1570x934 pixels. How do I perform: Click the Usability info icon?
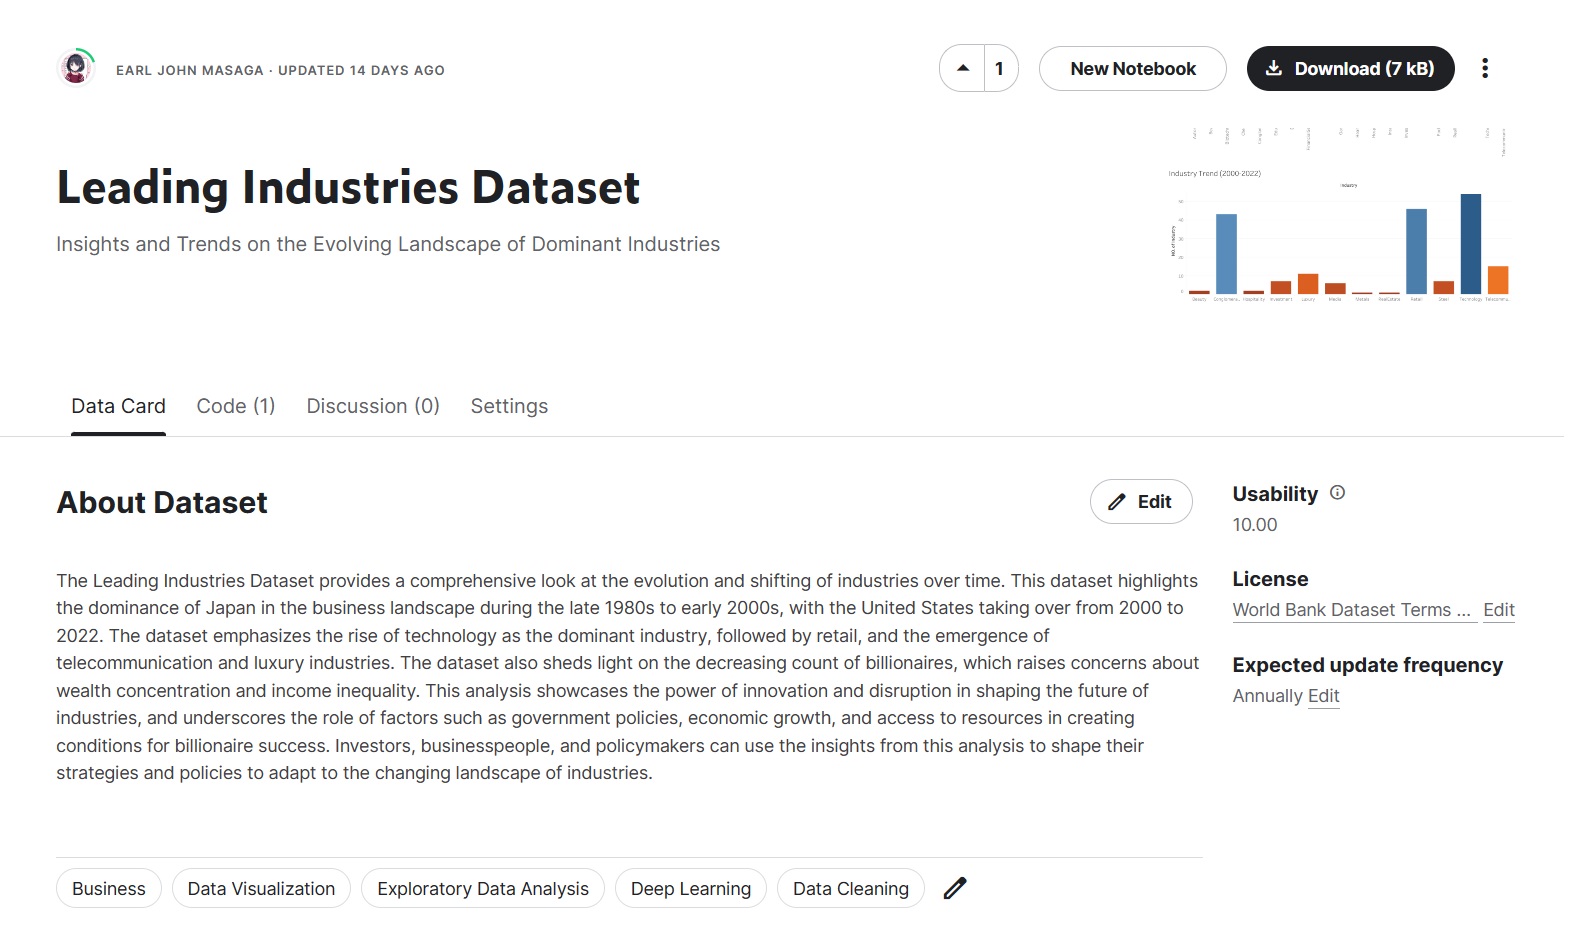(1337, 493)
